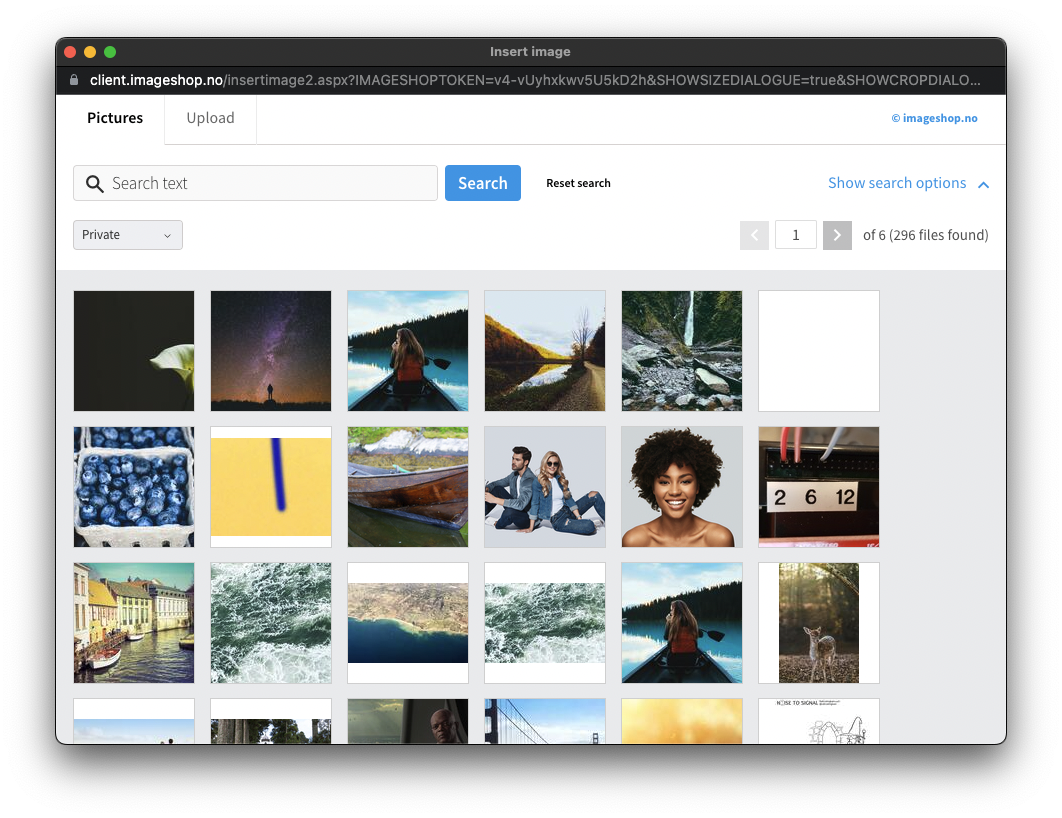Screen dimensions: 1062x818
Task: Select the tree trunks thumbnail in bottom row
Action: [x=271, y=721]
